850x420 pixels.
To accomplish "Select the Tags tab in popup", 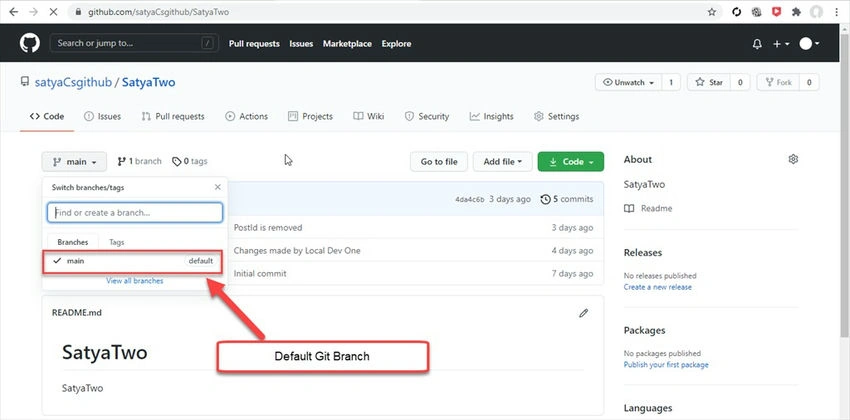I will click(x=117, y=242).
